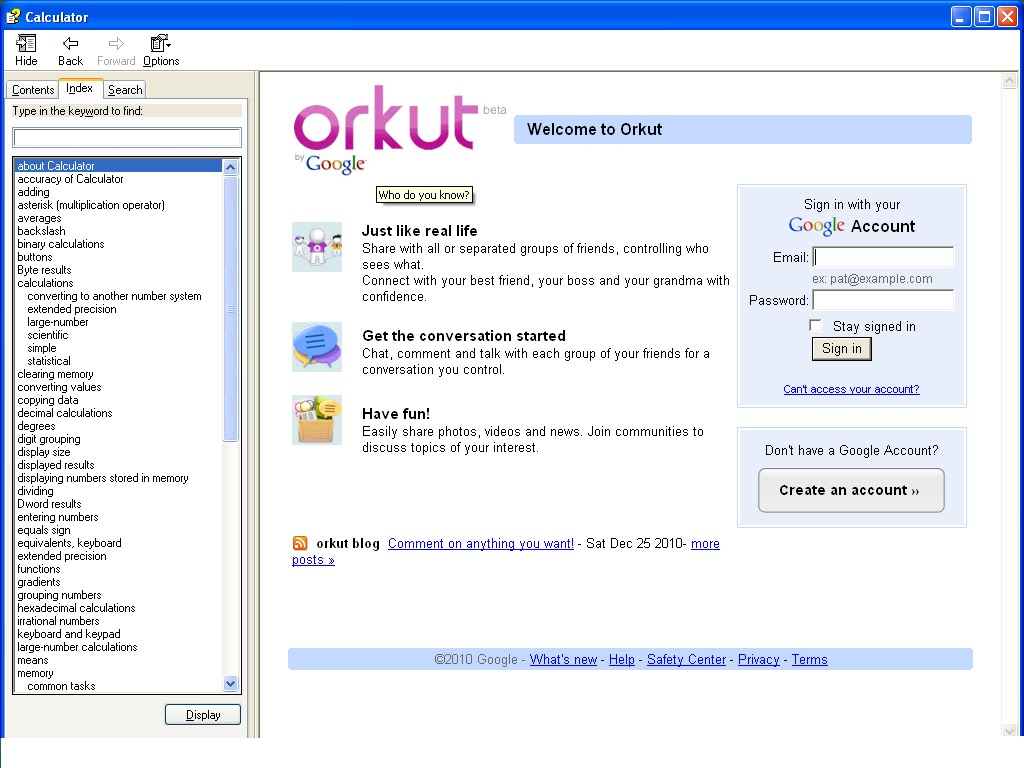The image size is (1024, 768).
Task: Click the Have fun box icon
Action: [x=317, y=420]
